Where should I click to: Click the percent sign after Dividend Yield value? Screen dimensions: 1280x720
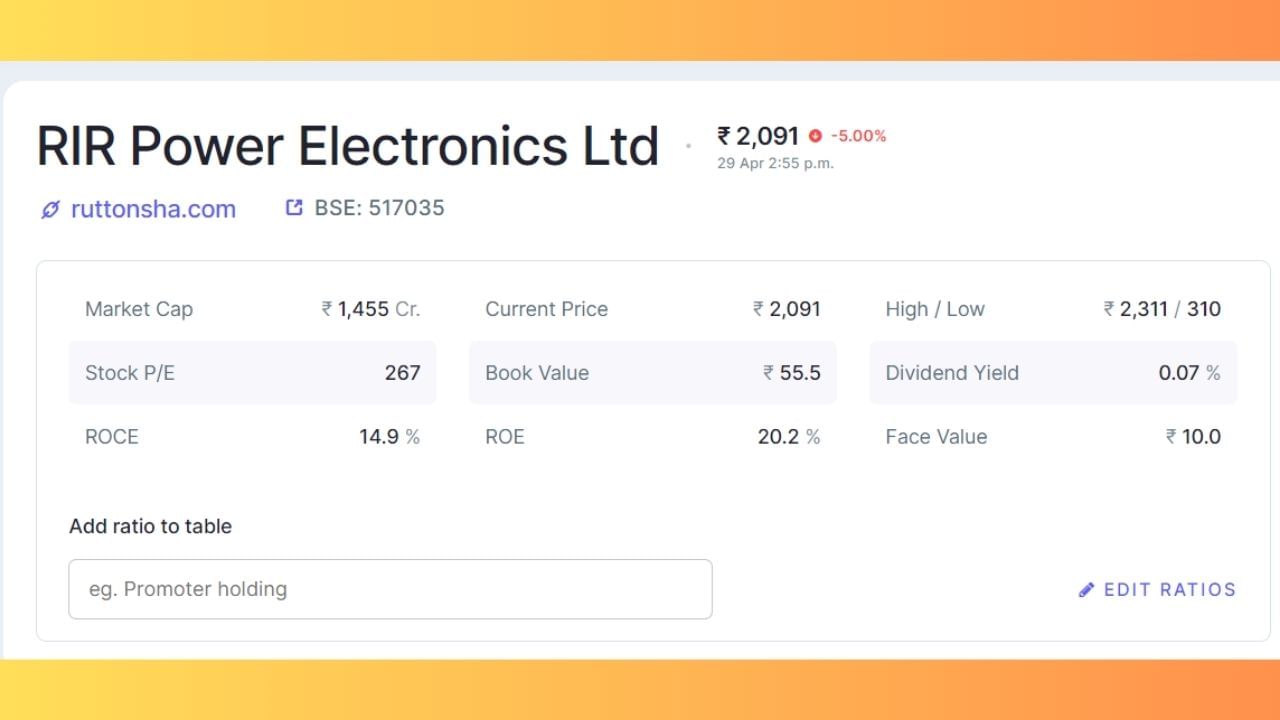click(x=1213, y=373)
